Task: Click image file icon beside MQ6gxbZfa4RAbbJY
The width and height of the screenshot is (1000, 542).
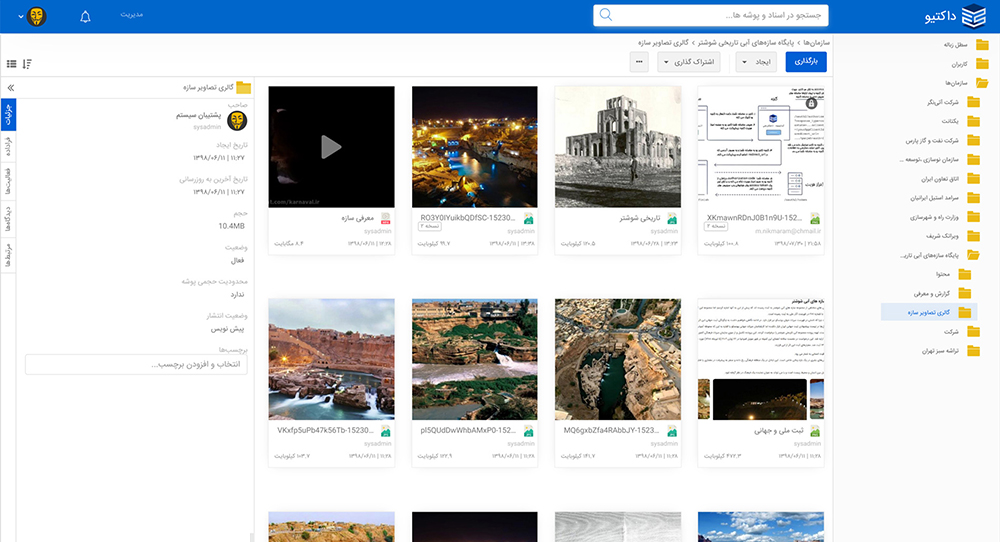Action: coord(672,432)
